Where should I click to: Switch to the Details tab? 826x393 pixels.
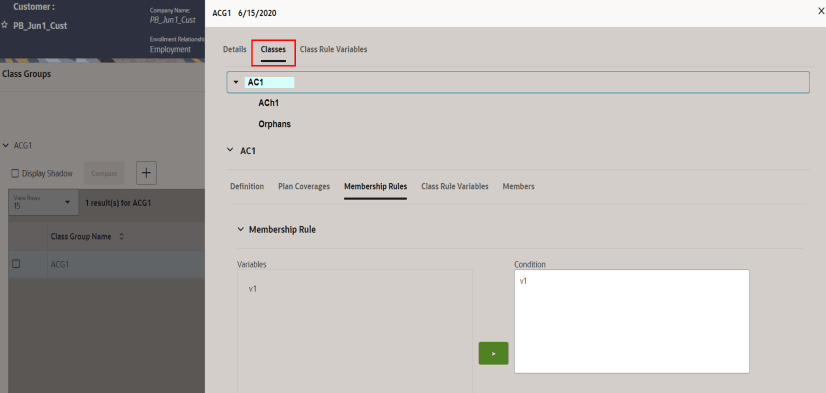234,50
